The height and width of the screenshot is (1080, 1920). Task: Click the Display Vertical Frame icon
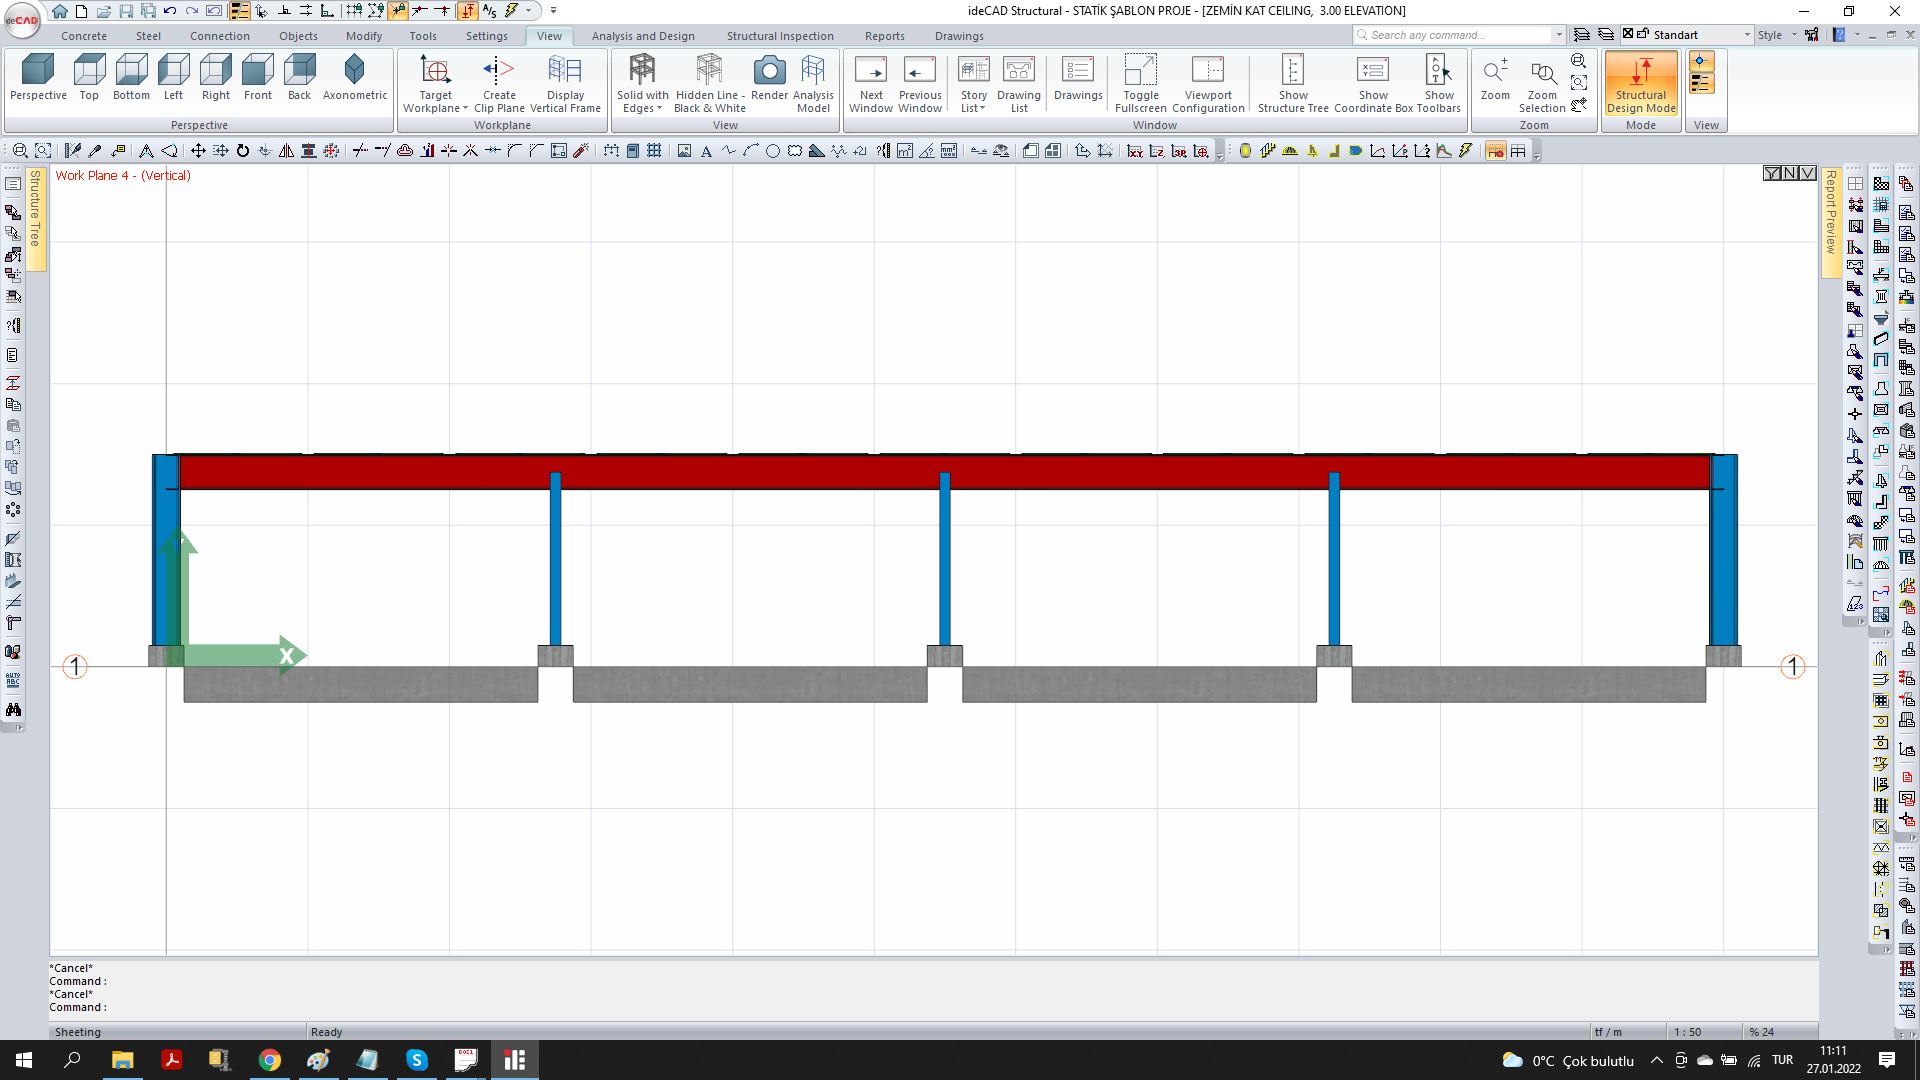point(565,80)
